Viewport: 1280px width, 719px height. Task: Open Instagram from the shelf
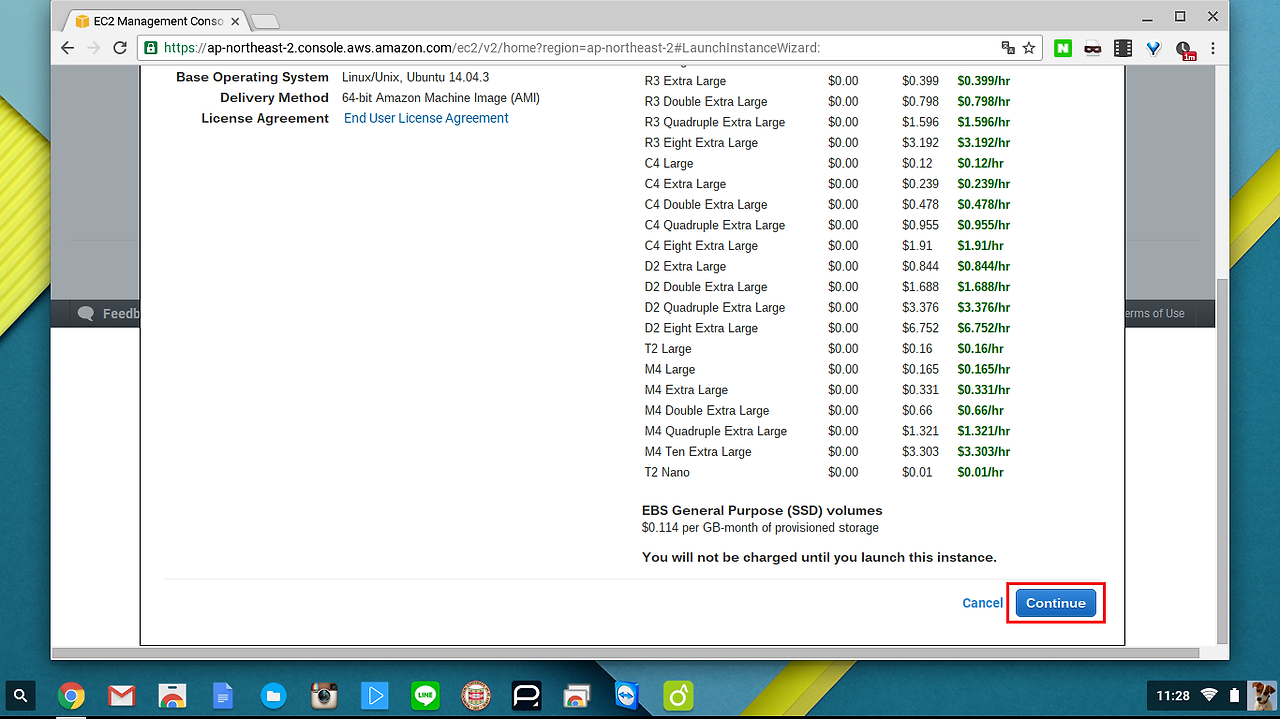point(323,695)
